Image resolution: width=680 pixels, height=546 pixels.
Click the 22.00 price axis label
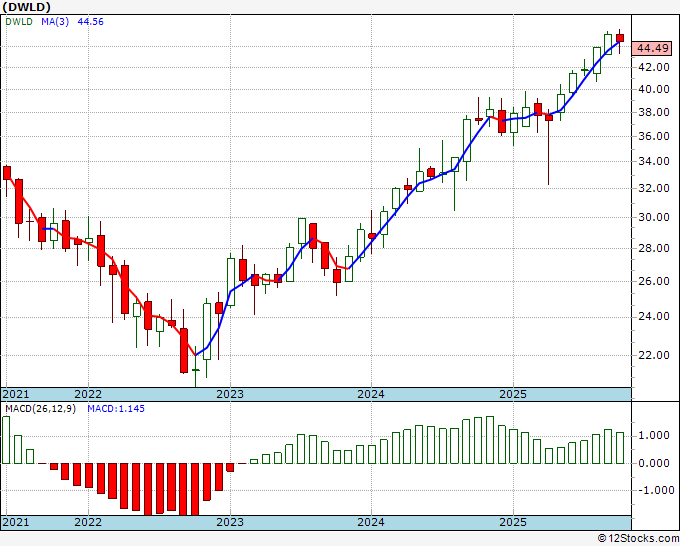click(x=654, y=355)
